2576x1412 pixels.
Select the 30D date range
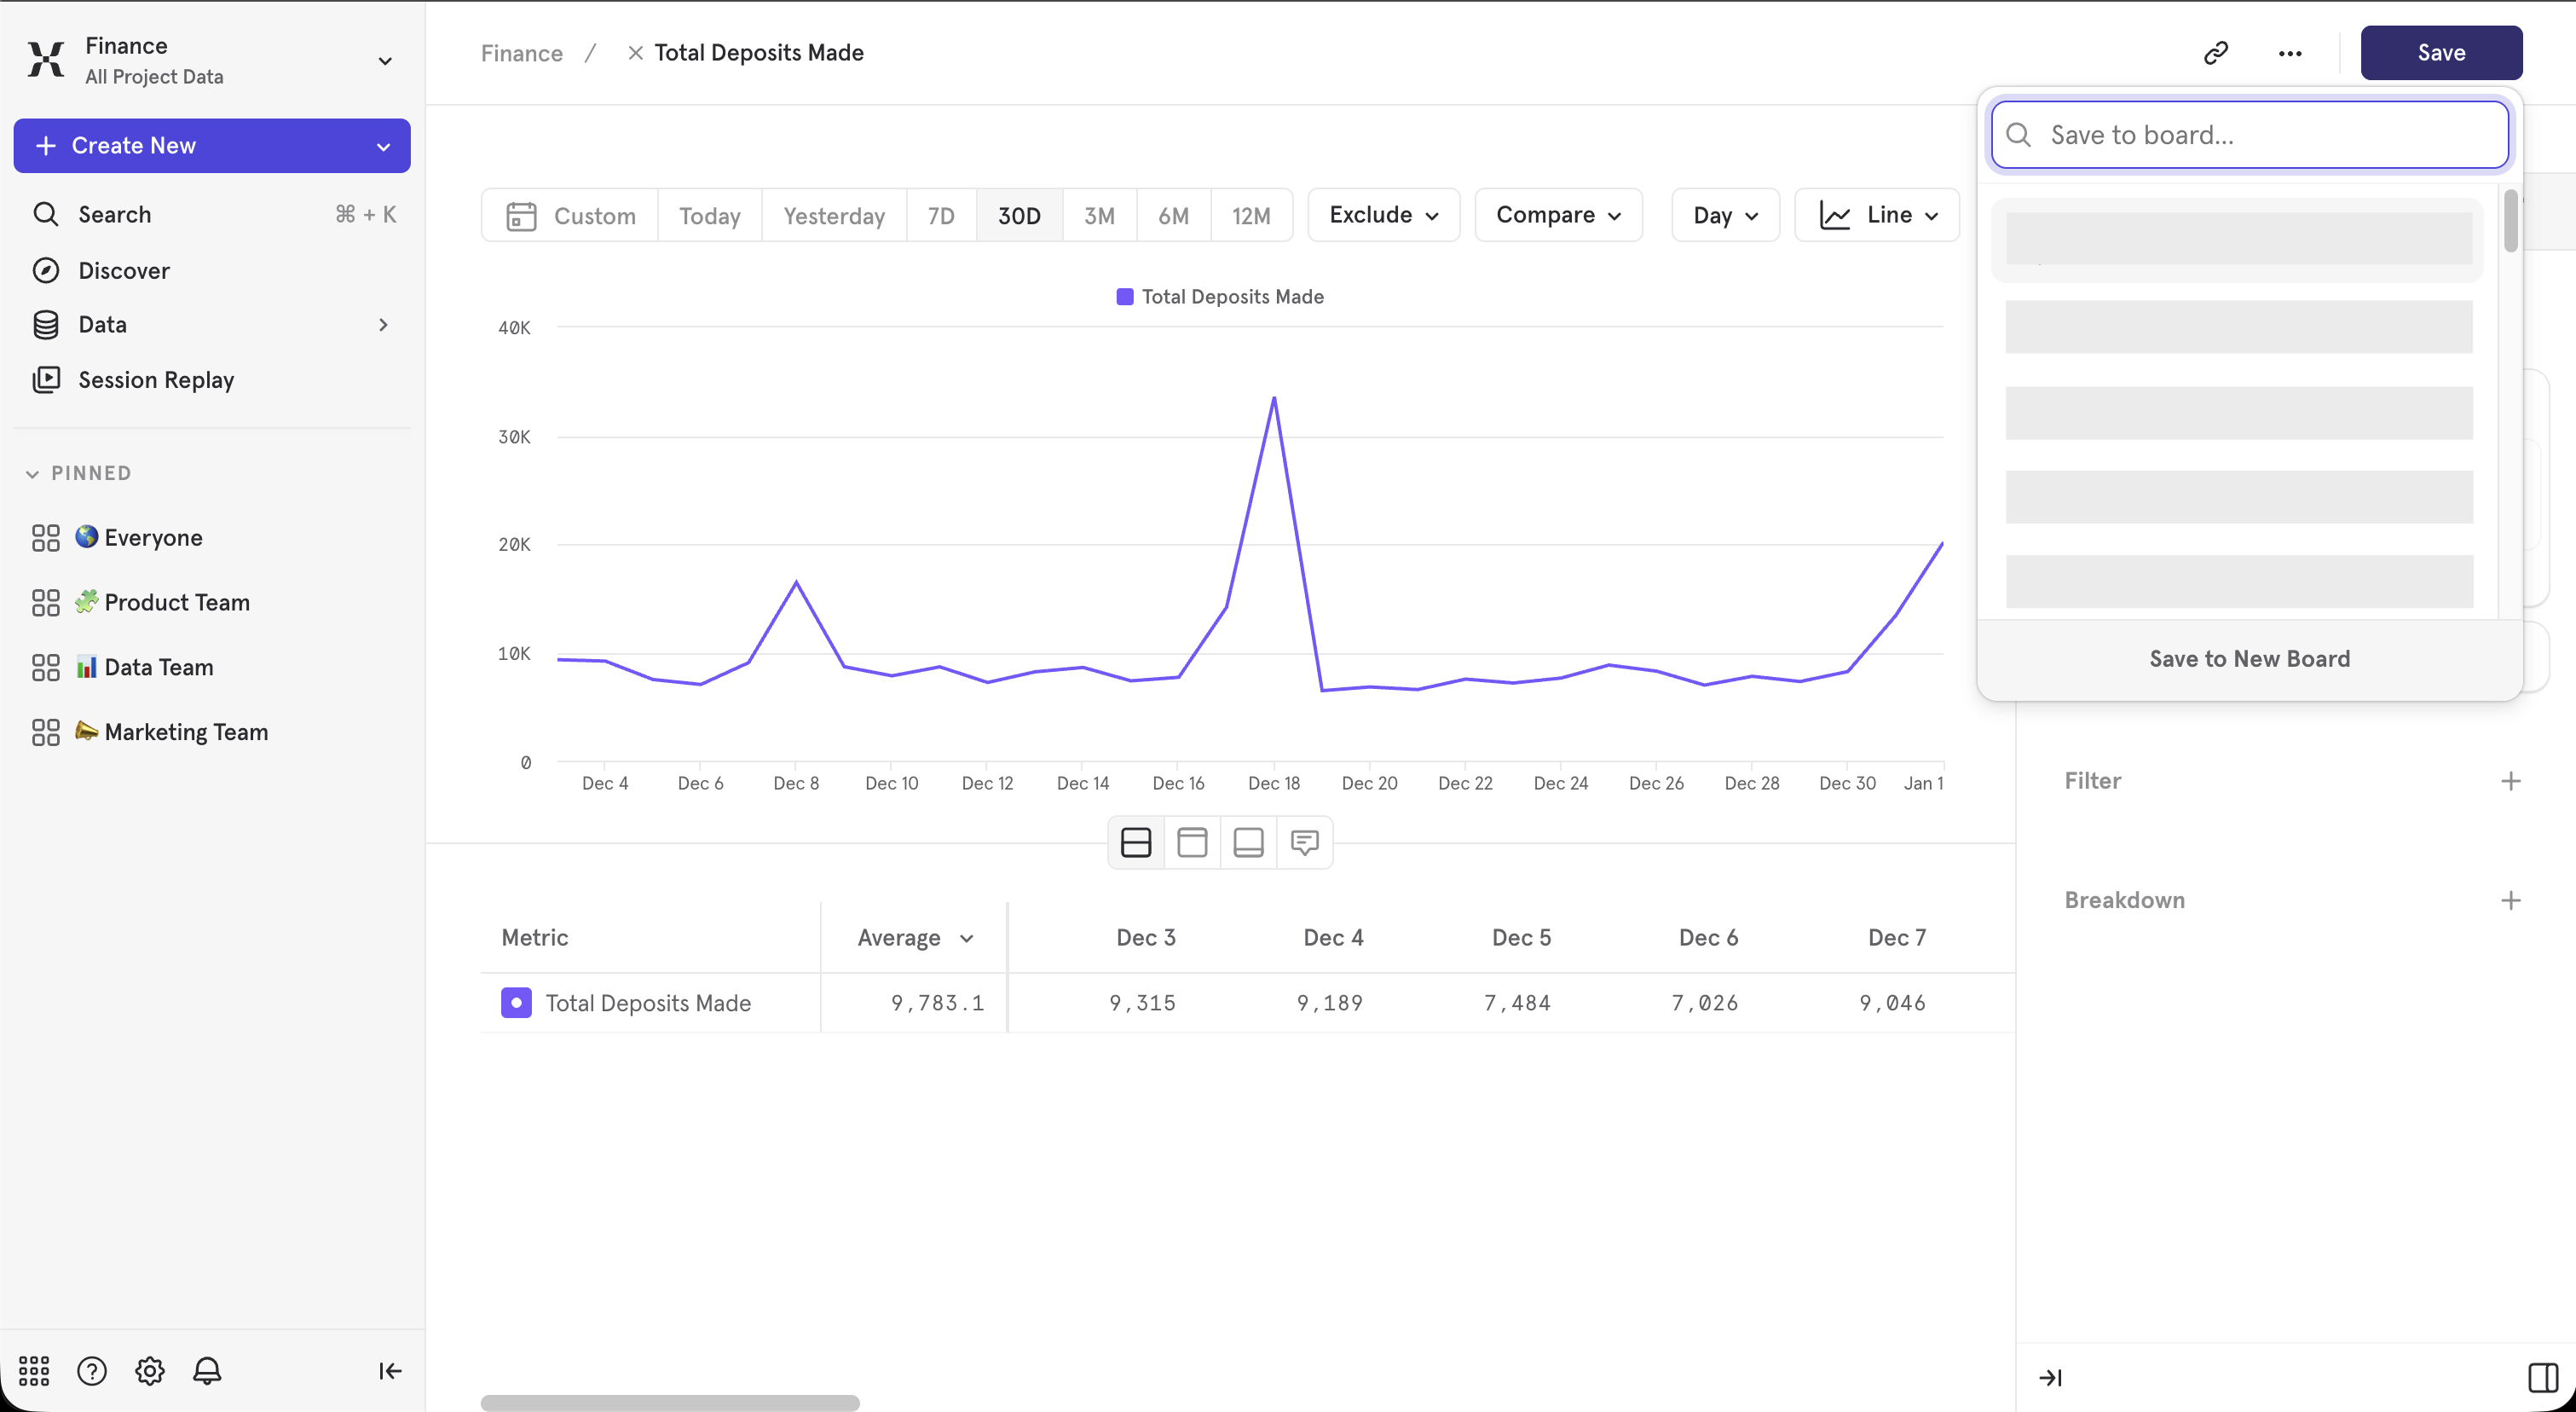[x=1019, y=215]
